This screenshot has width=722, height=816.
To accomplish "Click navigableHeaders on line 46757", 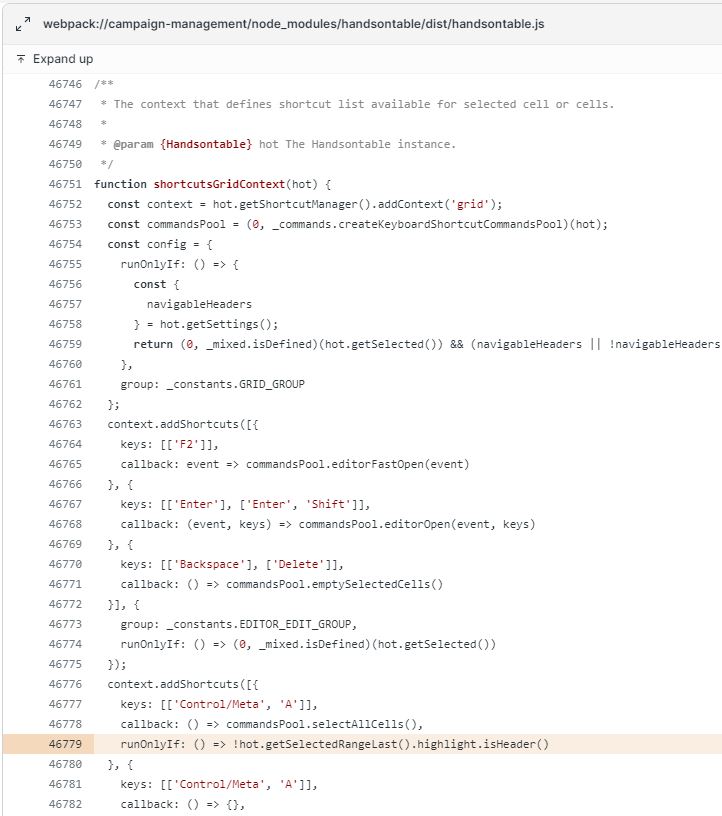I will pos(199,304).
